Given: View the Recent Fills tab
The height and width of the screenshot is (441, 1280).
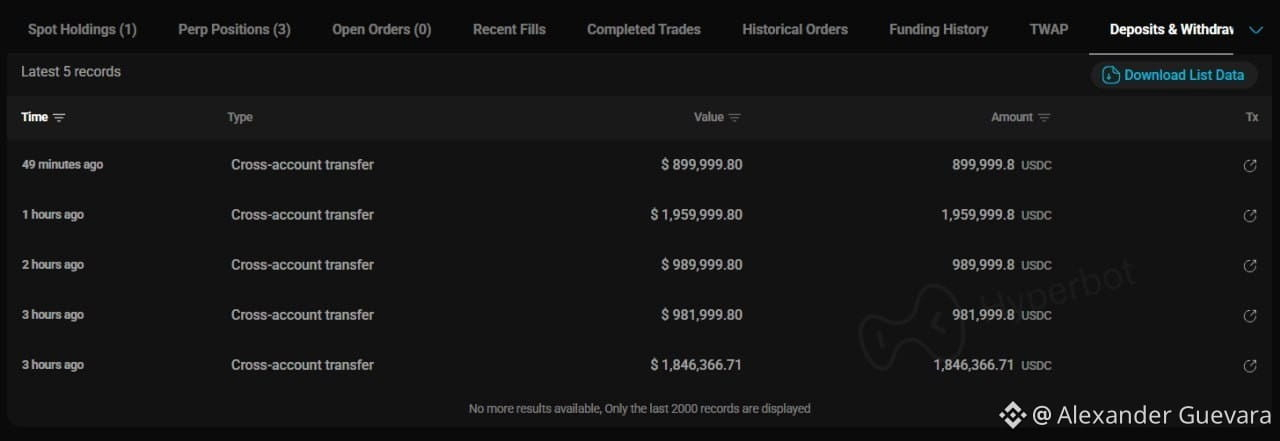Looking at the screenshot, I should [x=509, y=29].
